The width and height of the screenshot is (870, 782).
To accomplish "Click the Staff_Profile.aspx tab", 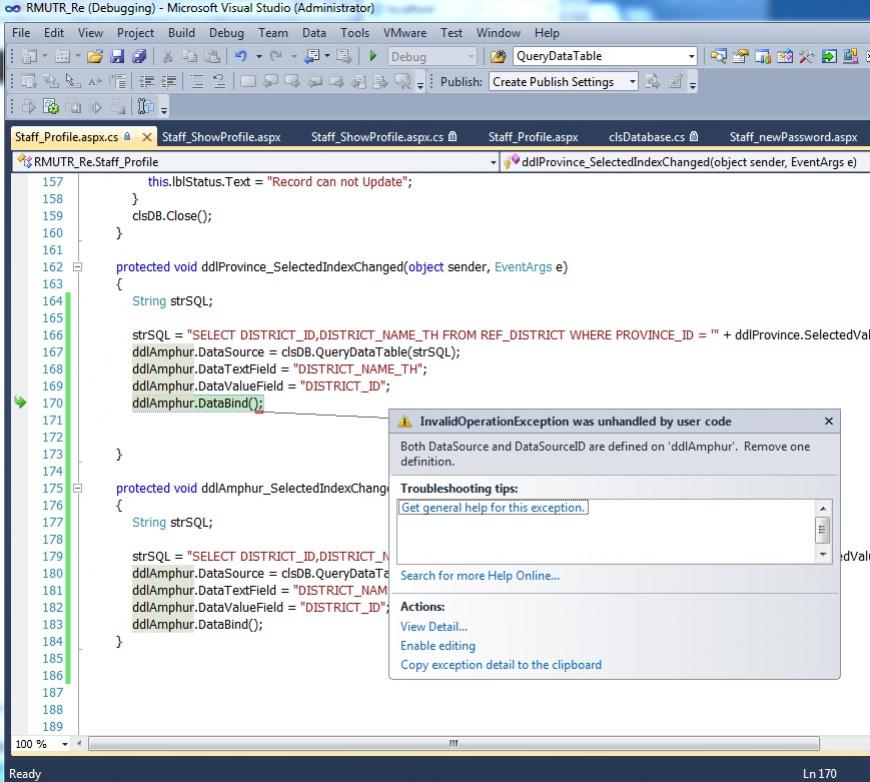I will 533,137.
